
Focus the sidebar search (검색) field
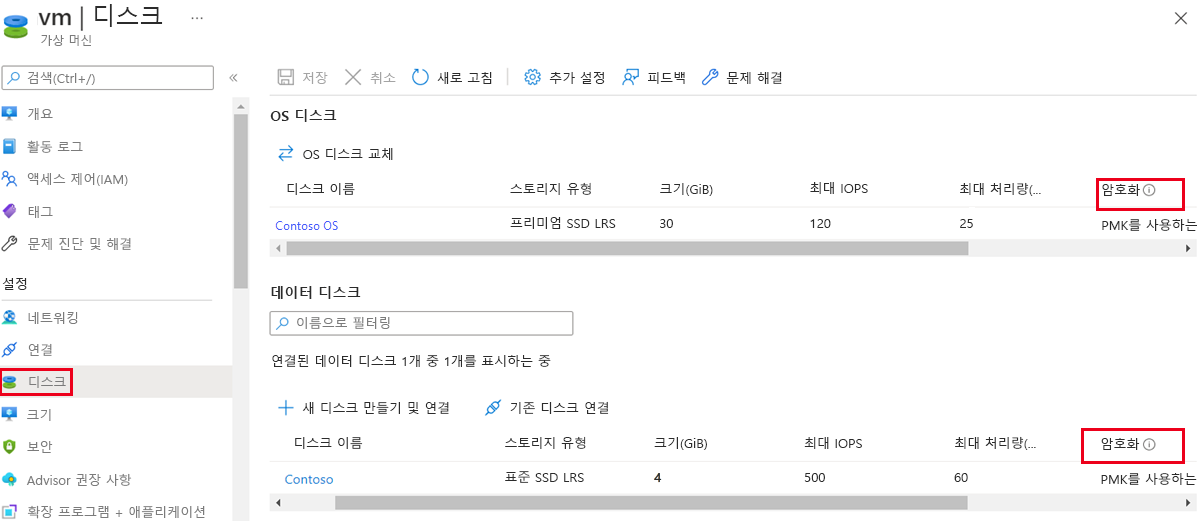click(x=110, y=78)
